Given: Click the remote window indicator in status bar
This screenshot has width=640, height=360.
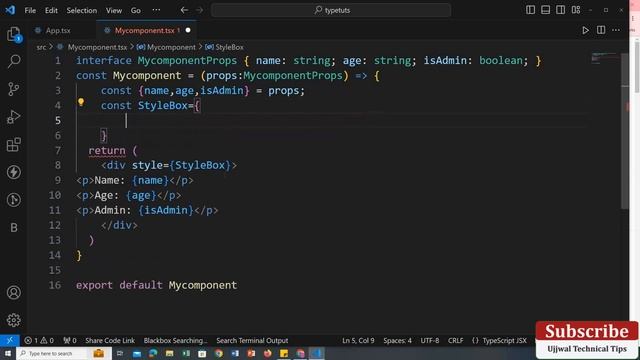Looking at the screenshot, I should pyautogui.click(x=9, y=340).
